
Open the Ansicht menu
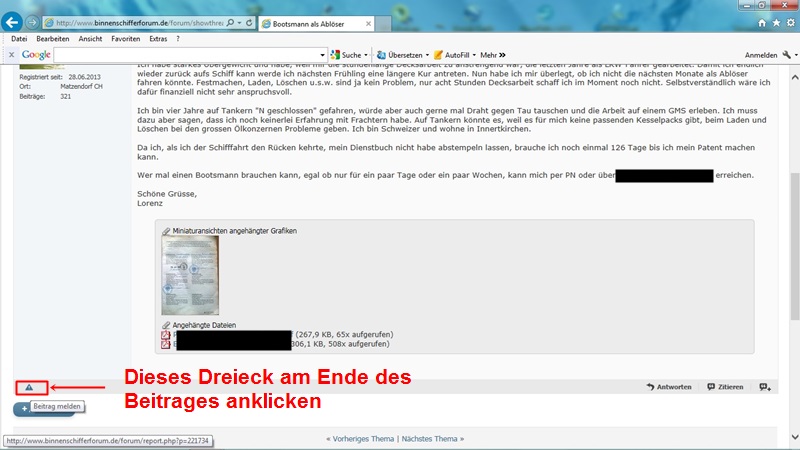90,38
